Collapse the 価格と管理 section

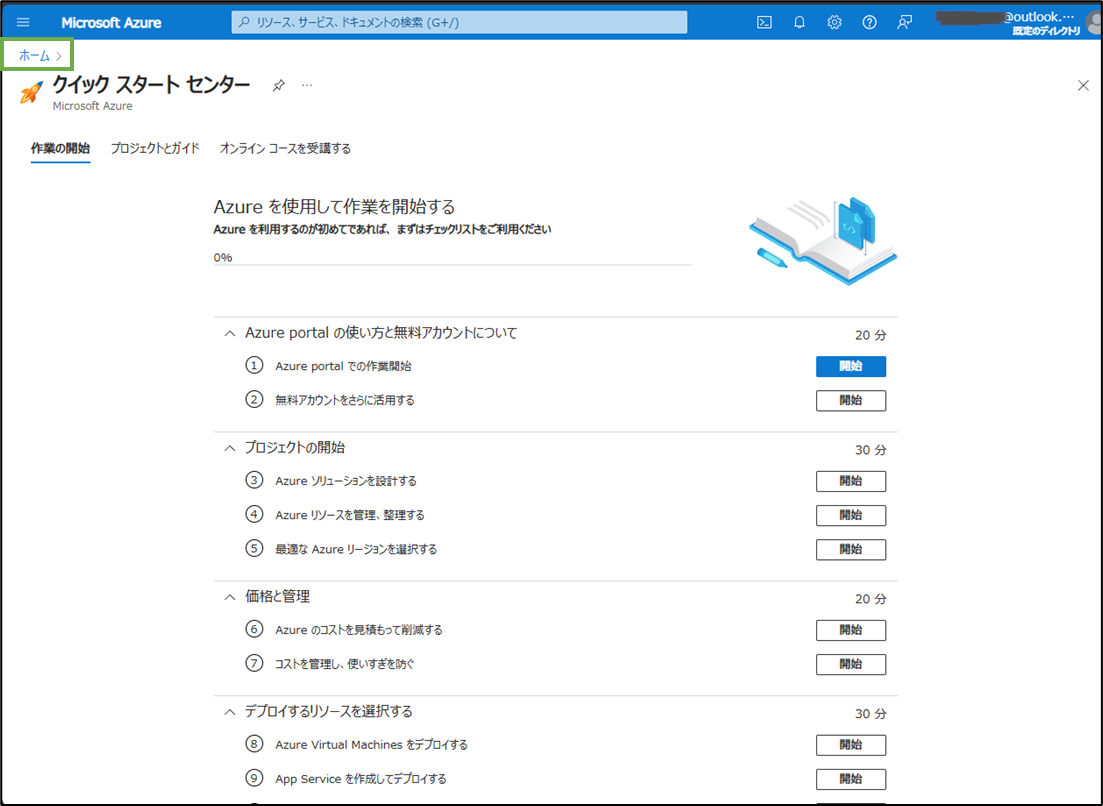[x=229, y=597]
